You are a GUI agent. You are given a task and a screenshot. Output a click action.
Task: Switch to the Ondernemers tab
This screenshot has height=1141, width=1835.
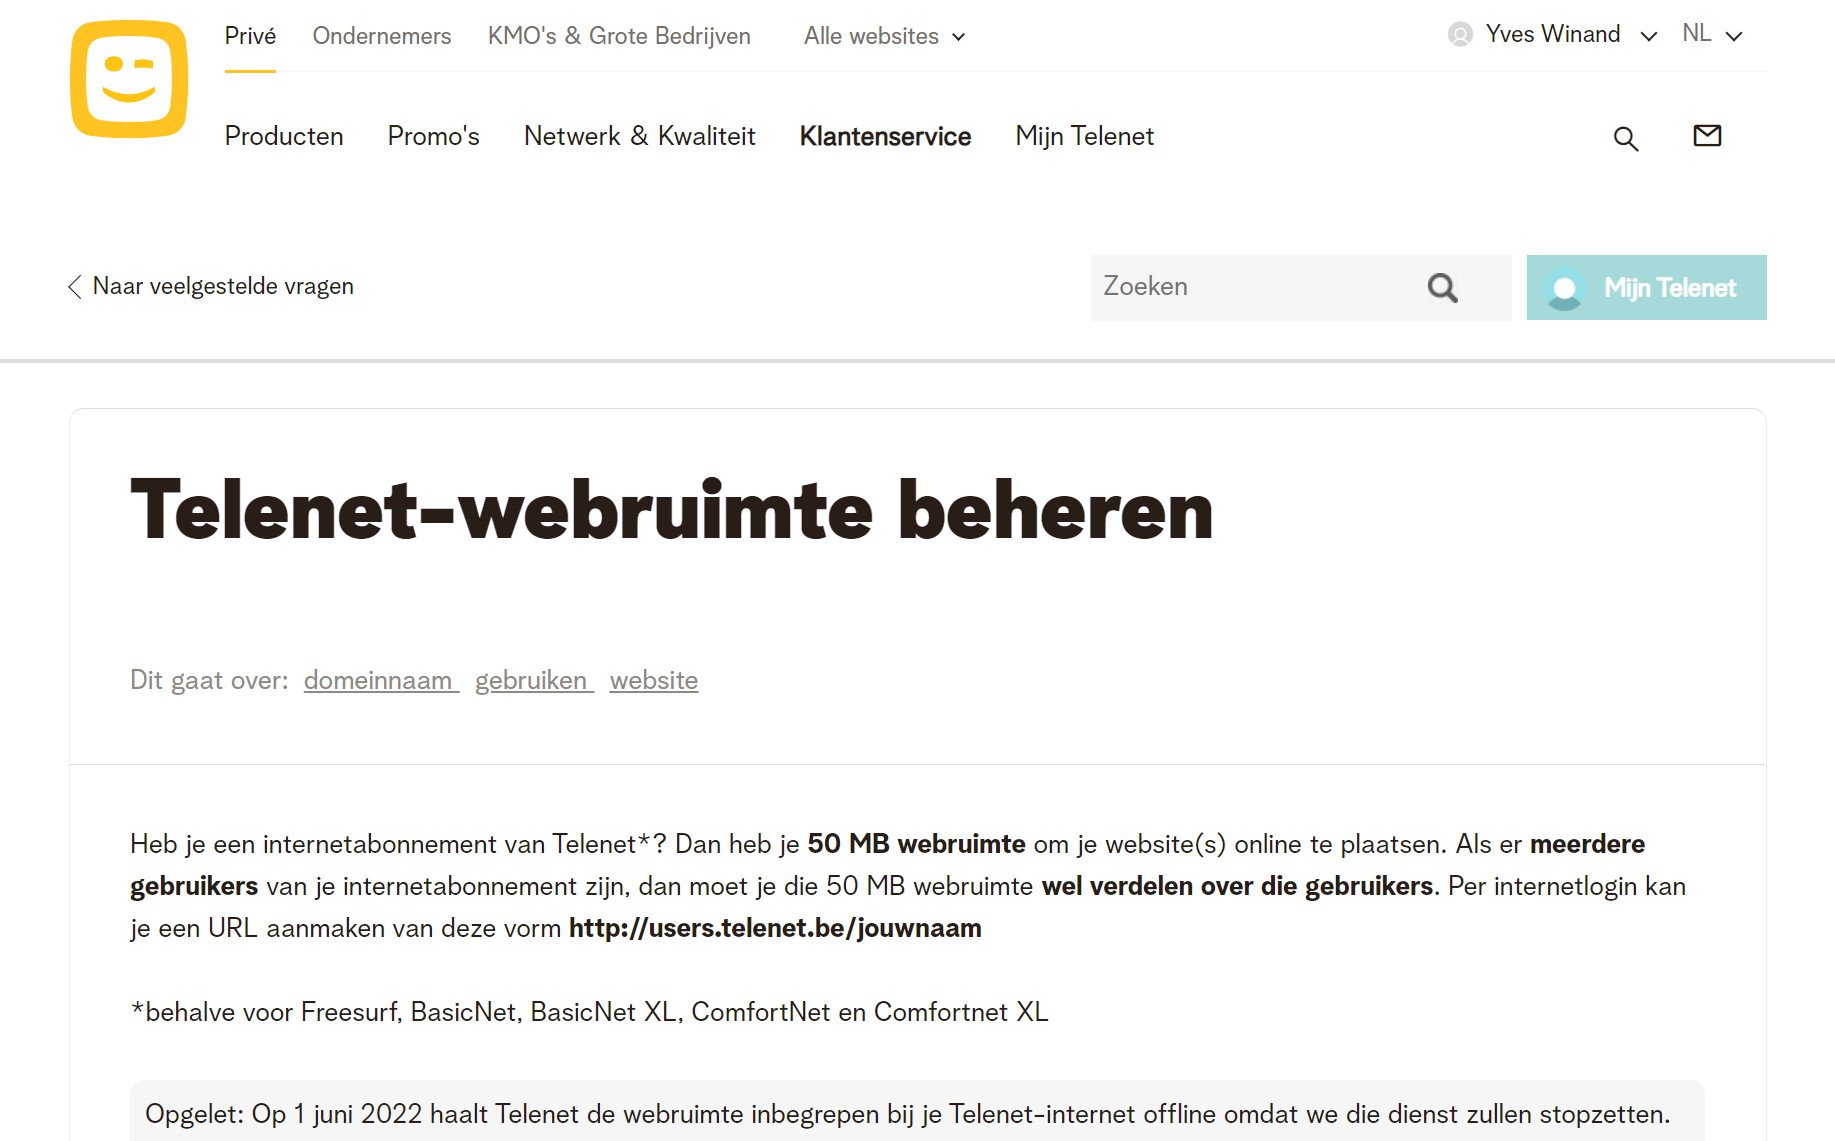[x=382, y=36]
